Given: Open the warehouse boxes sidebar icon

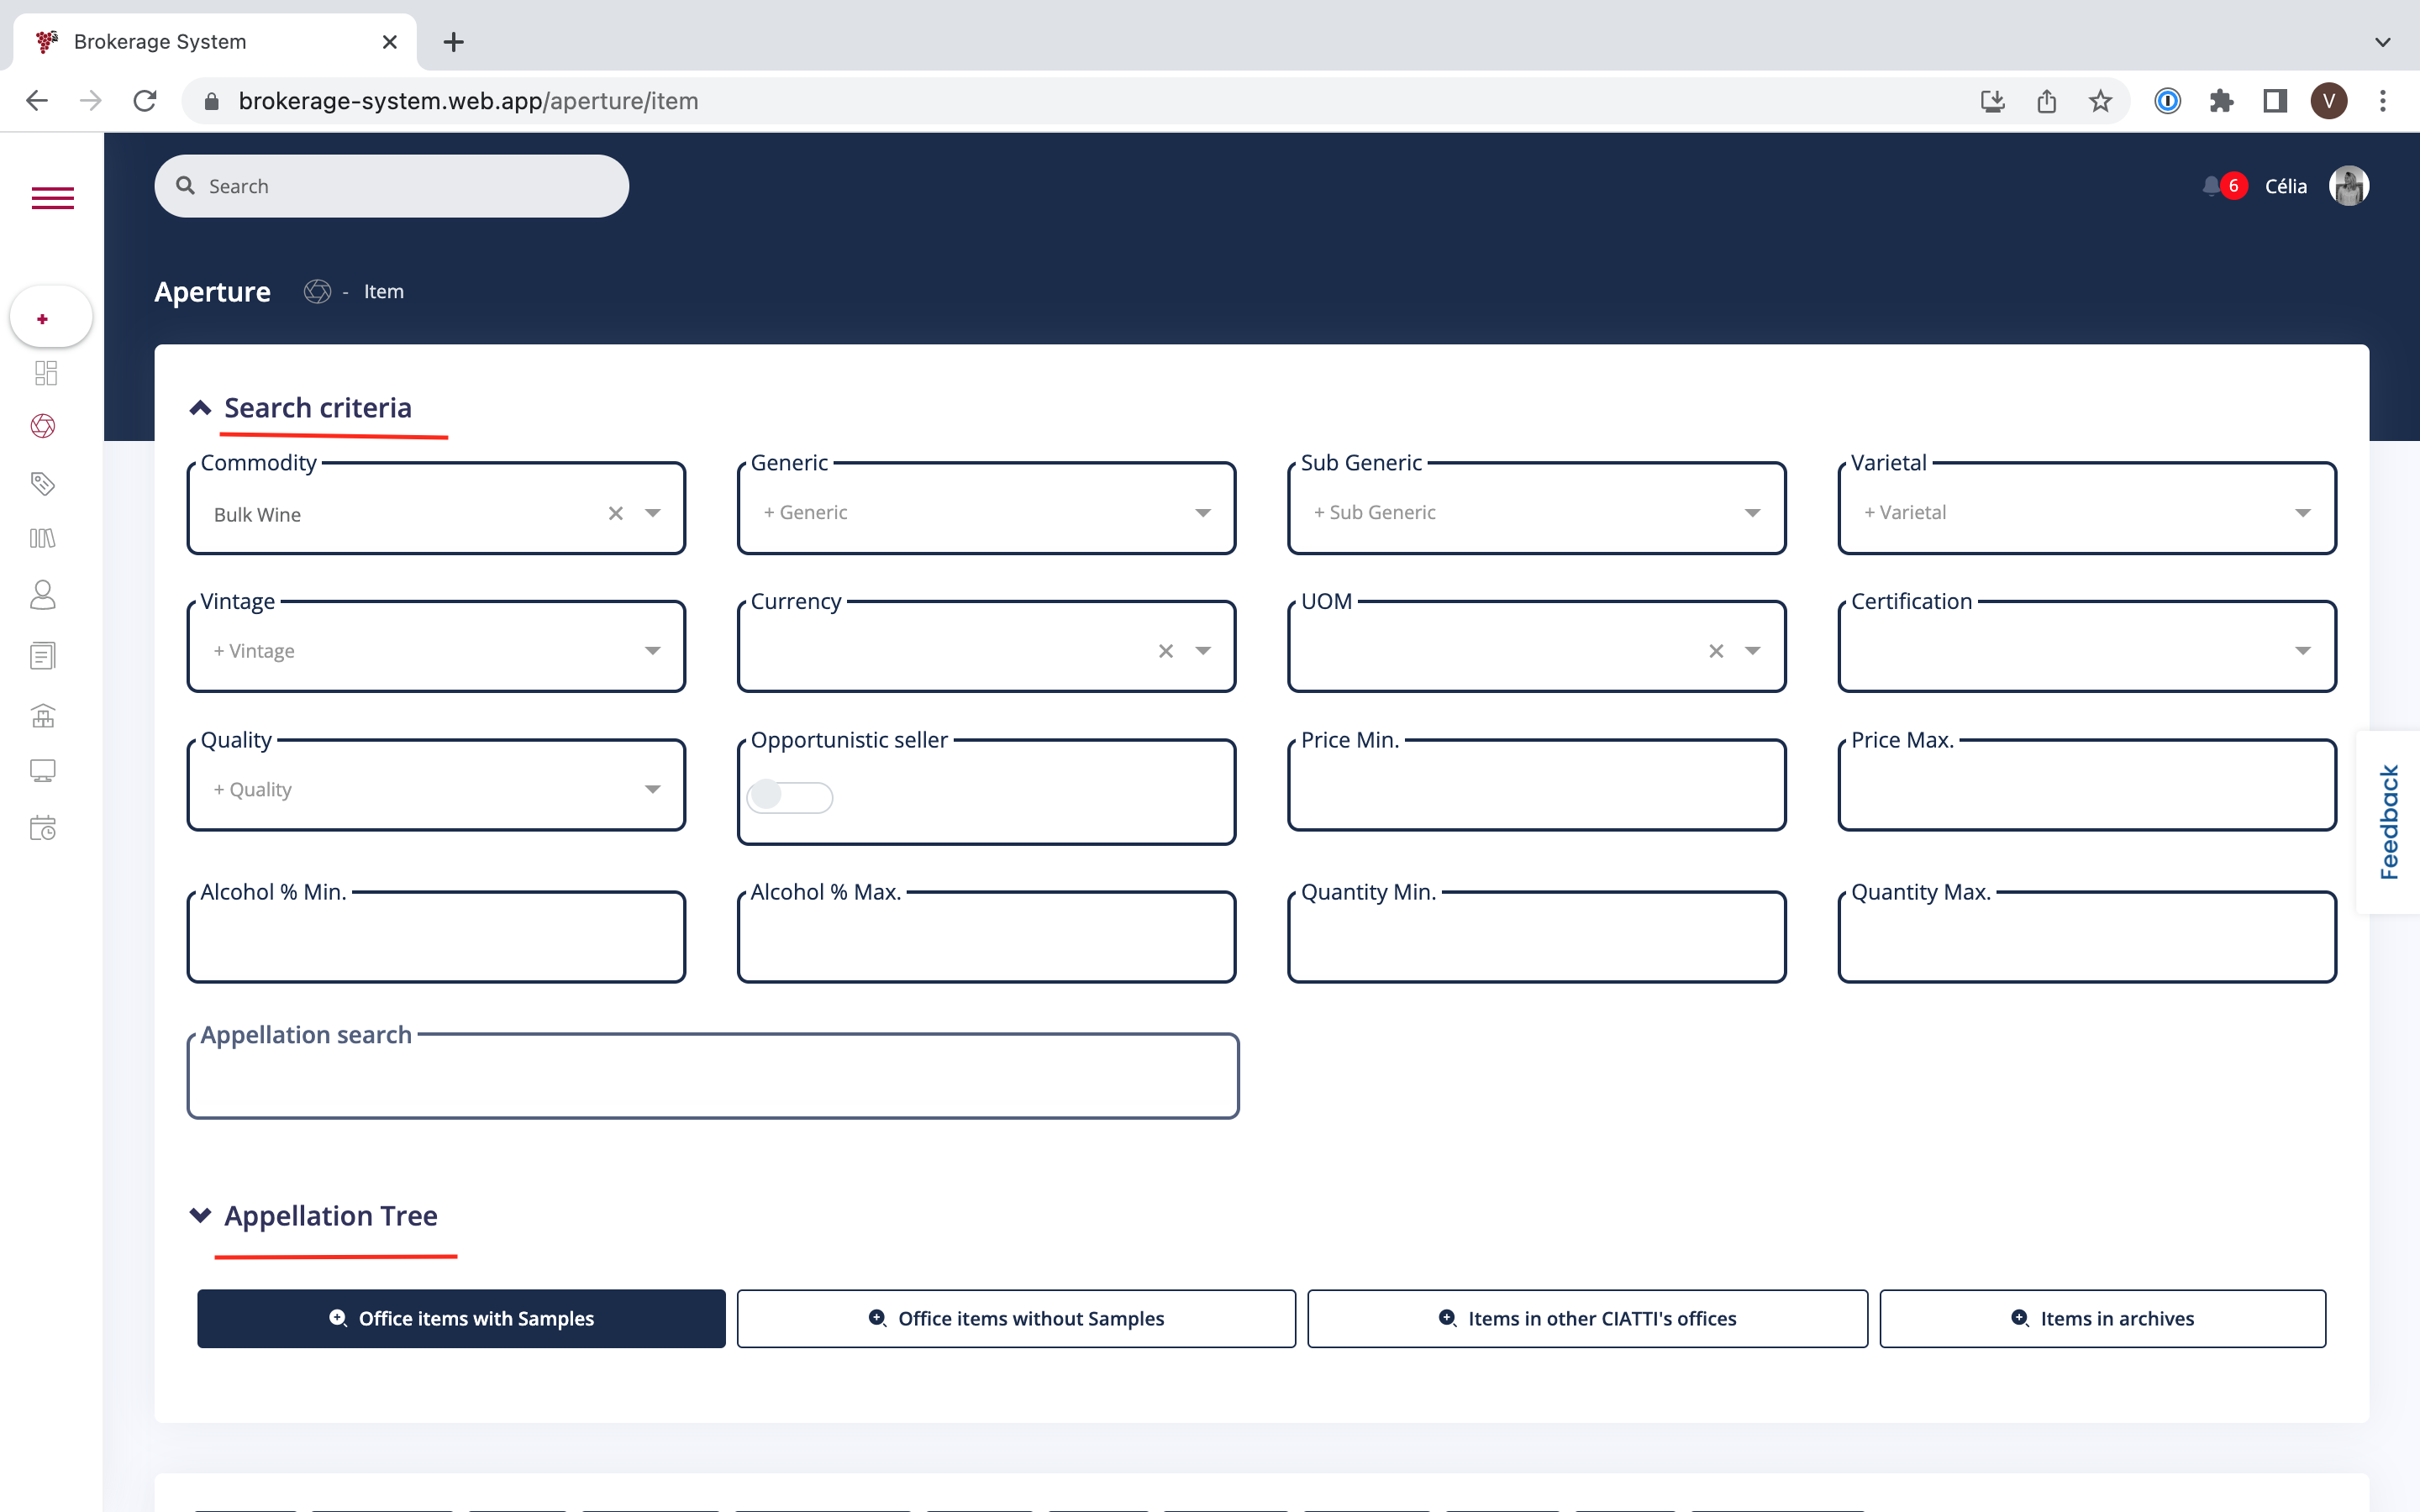Looking at the screenshot, I should coord(43,716).
